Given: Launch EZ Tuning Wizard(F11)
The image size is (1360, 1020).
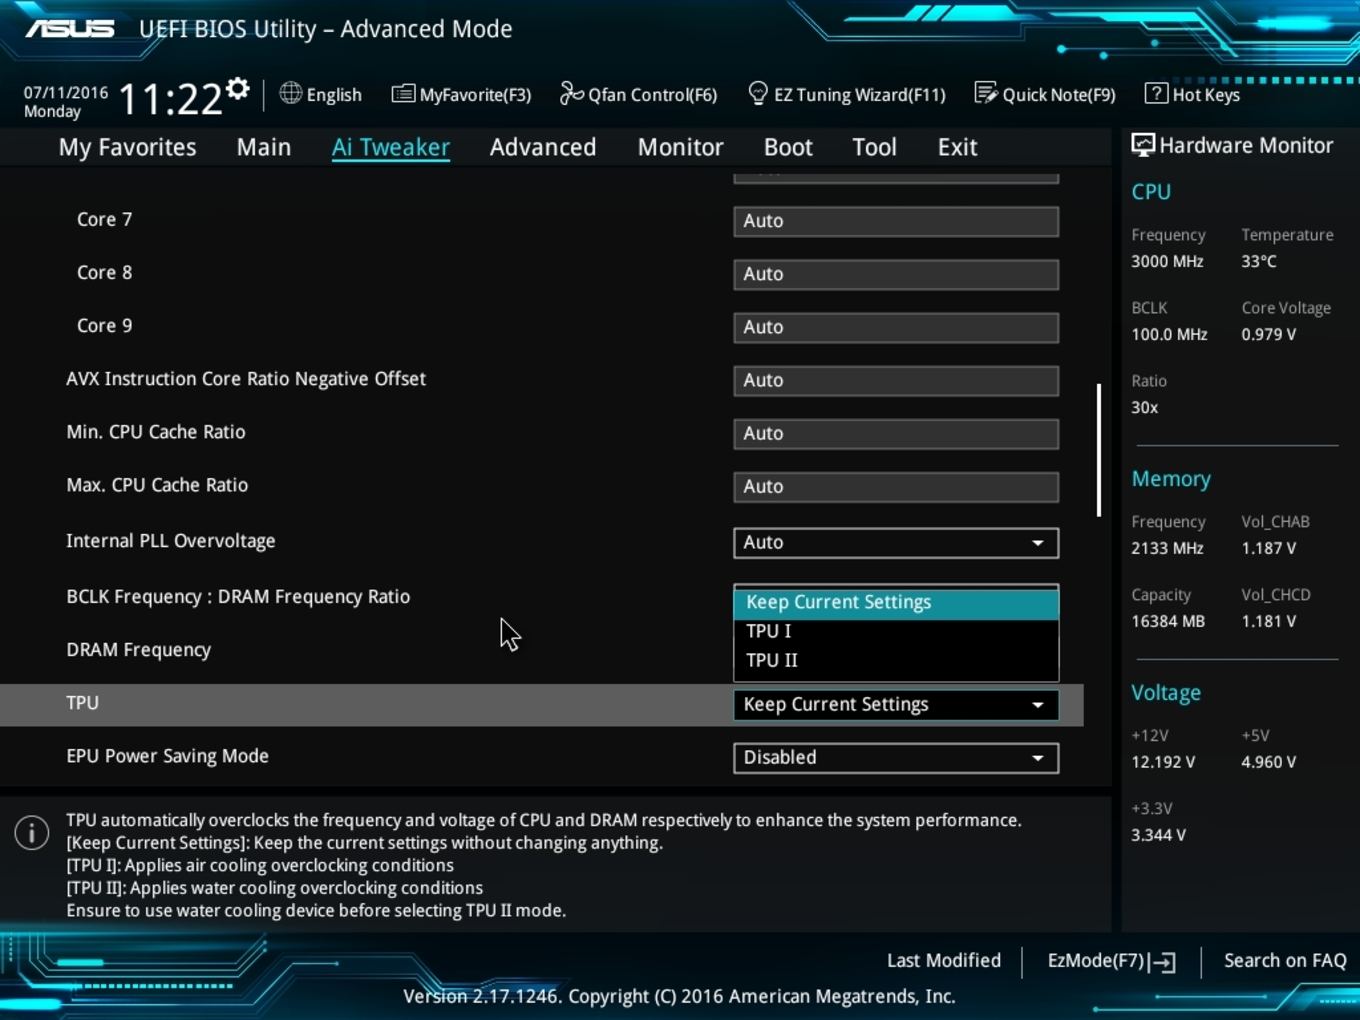Looking at the screenshot, I should click(x=860, y=95).
